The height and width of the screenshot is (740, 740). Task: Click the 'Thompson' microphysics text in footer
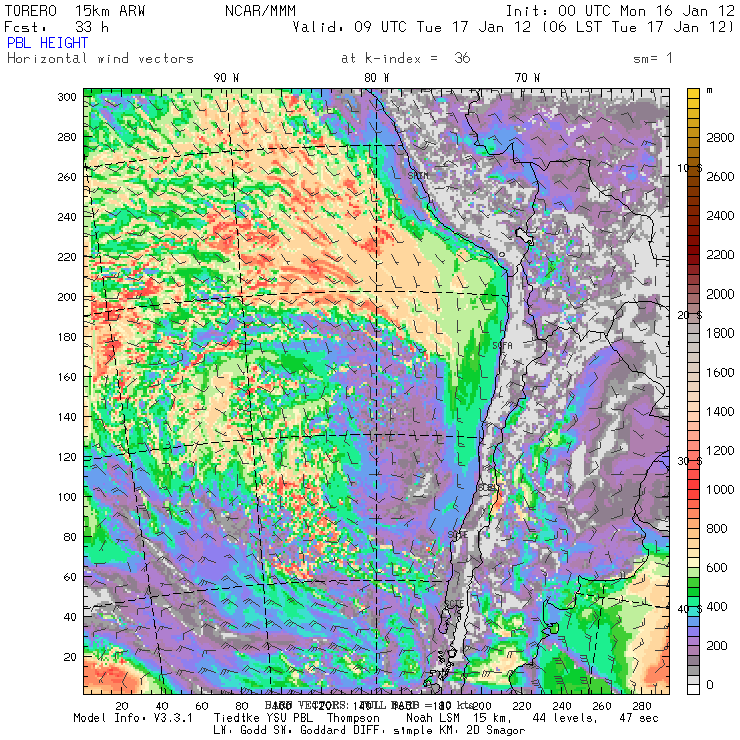(x=353, y=718)
